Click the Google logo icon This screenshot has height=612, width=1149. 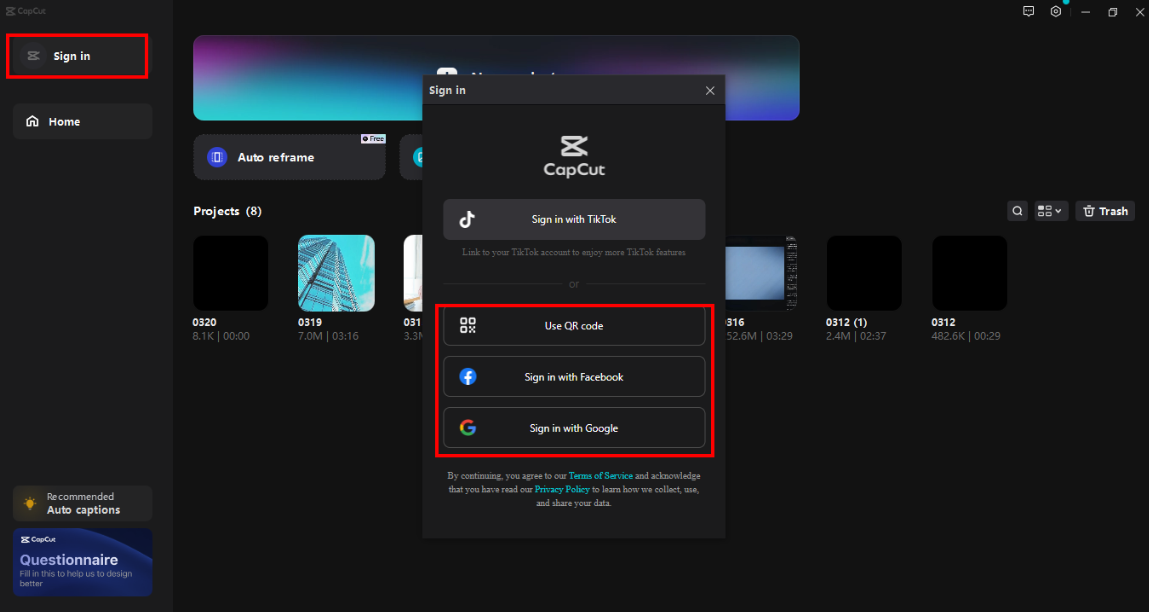[x=468, y=428]
